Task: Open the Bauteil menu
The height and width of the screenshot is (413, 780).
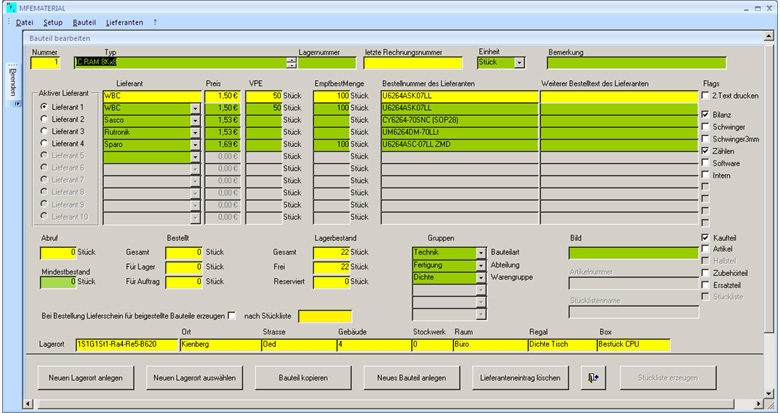Action: (x=84, y=21)
